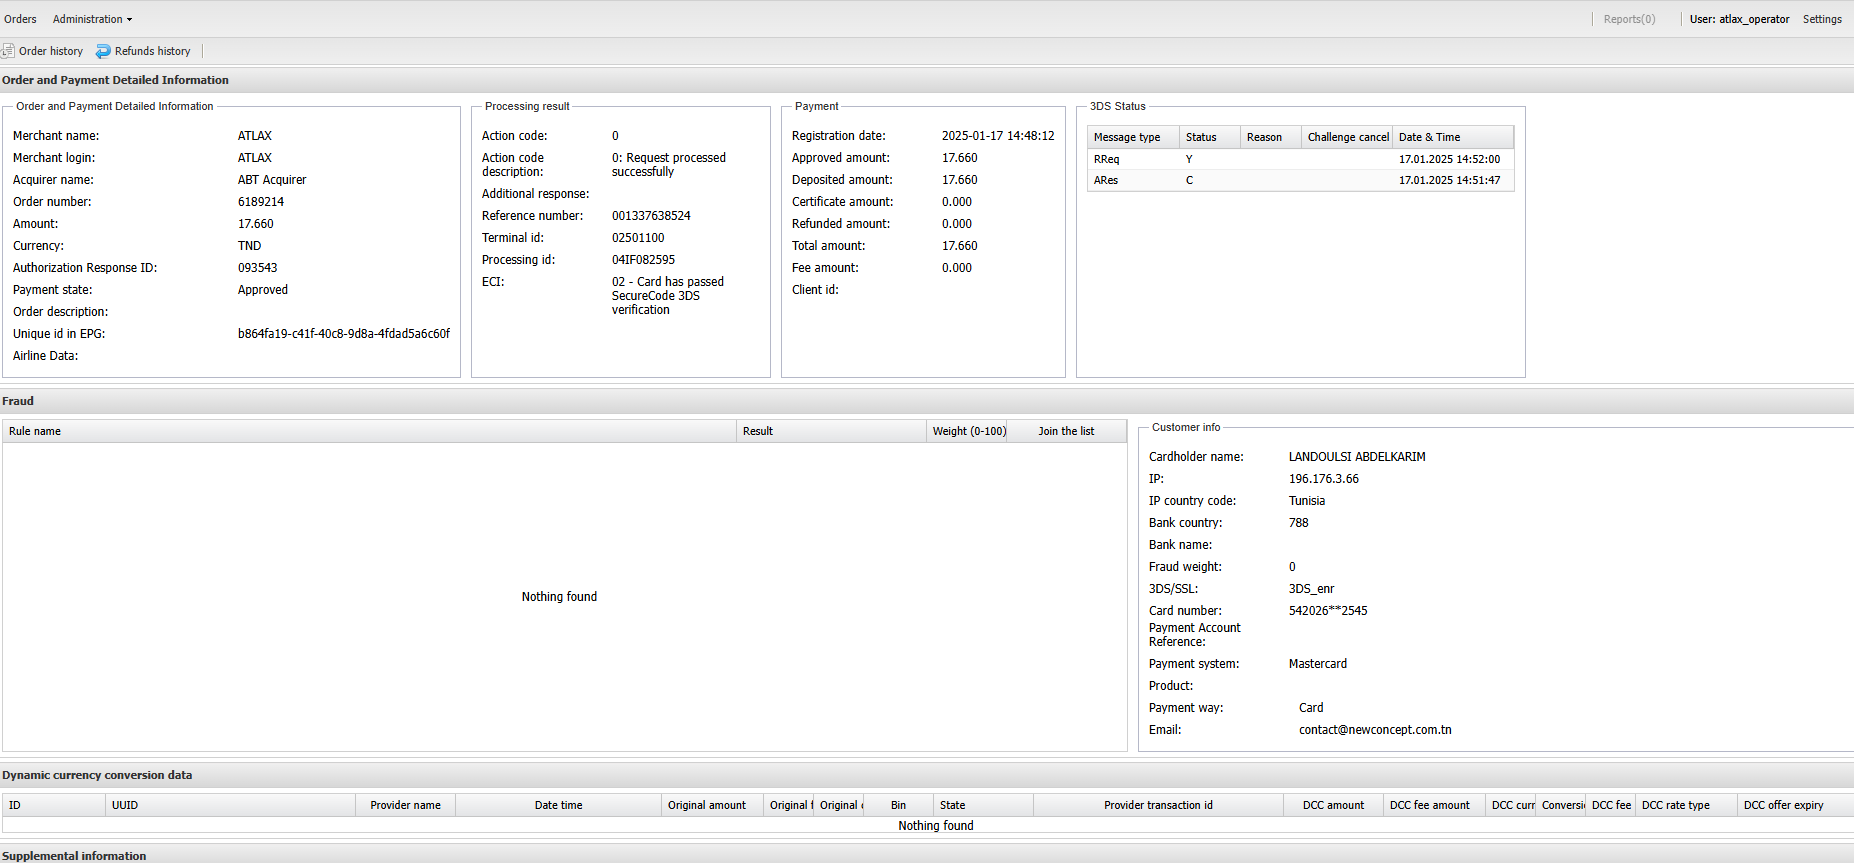Open the Reports(0) link
This screenshot has height=863, width=1854.
pos(1629,19)
